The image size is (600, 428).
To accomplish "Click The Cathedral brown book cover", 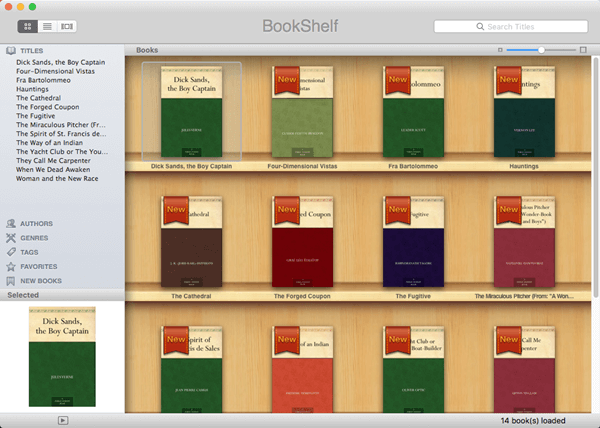I will [x=191, y=242].
